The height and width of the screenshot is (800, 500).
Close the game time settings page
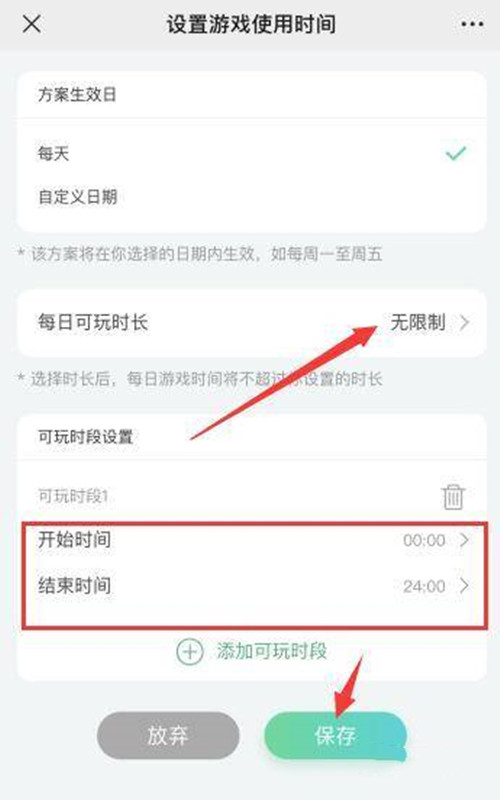coord(32,24)
